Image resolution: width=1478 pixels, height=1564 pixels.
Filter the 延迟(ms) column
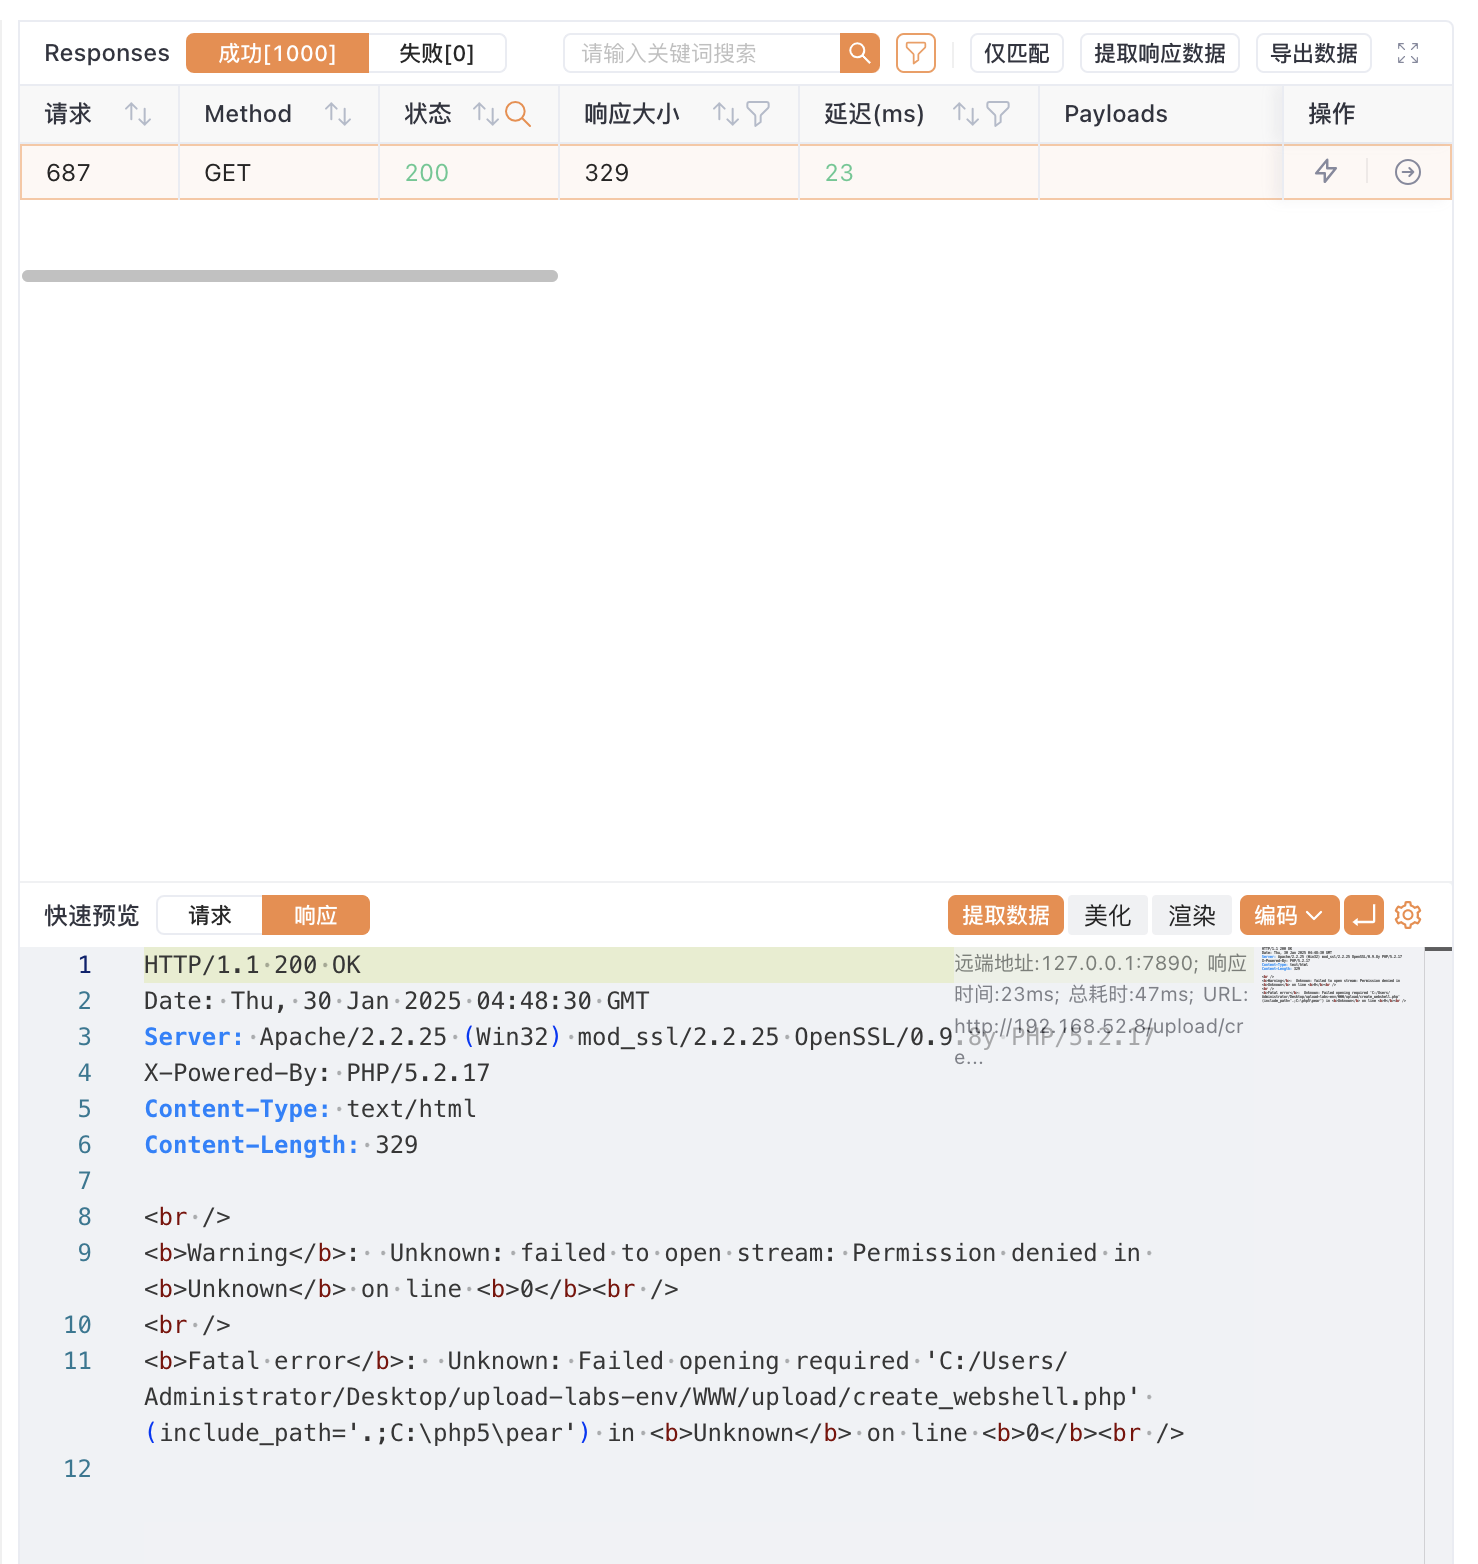click(x=998, y=114)
